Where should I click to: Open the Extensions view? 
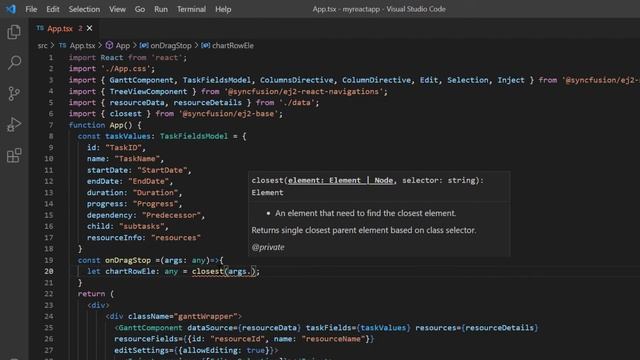[14, 156]
